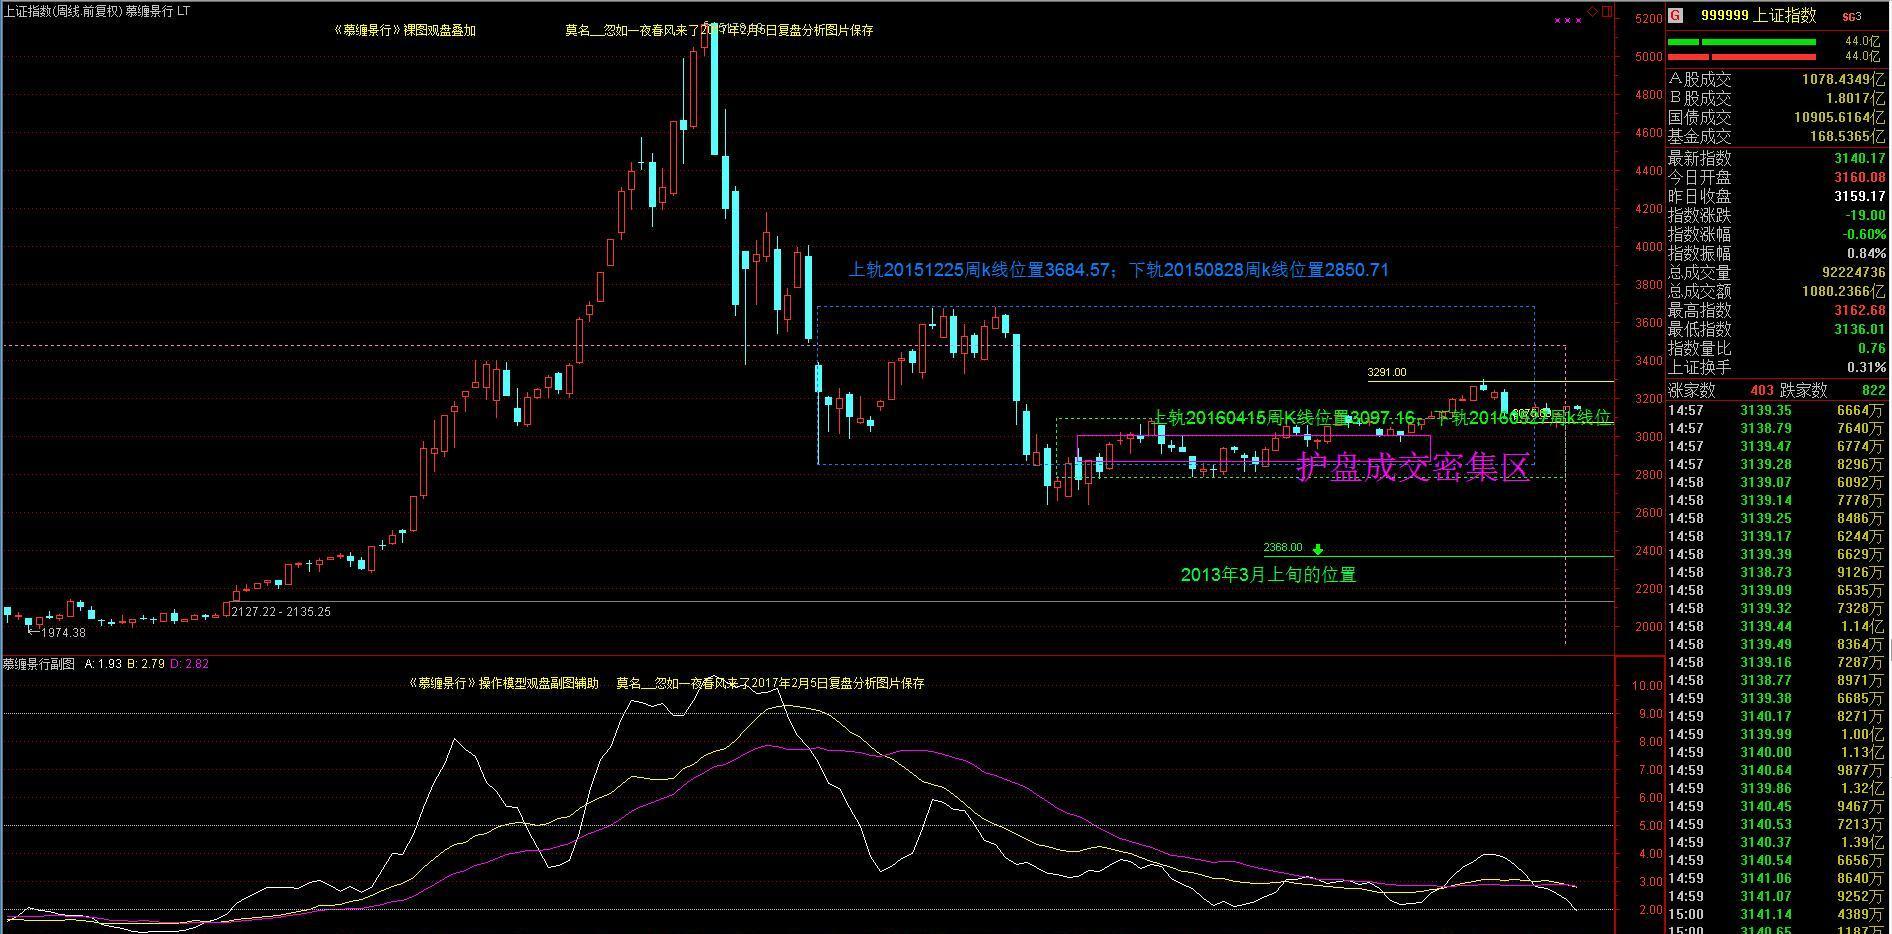The width and height of the screenshot is (1892, 934).
Task: Click the 5200 label on the price axis
Action: 1649,19
